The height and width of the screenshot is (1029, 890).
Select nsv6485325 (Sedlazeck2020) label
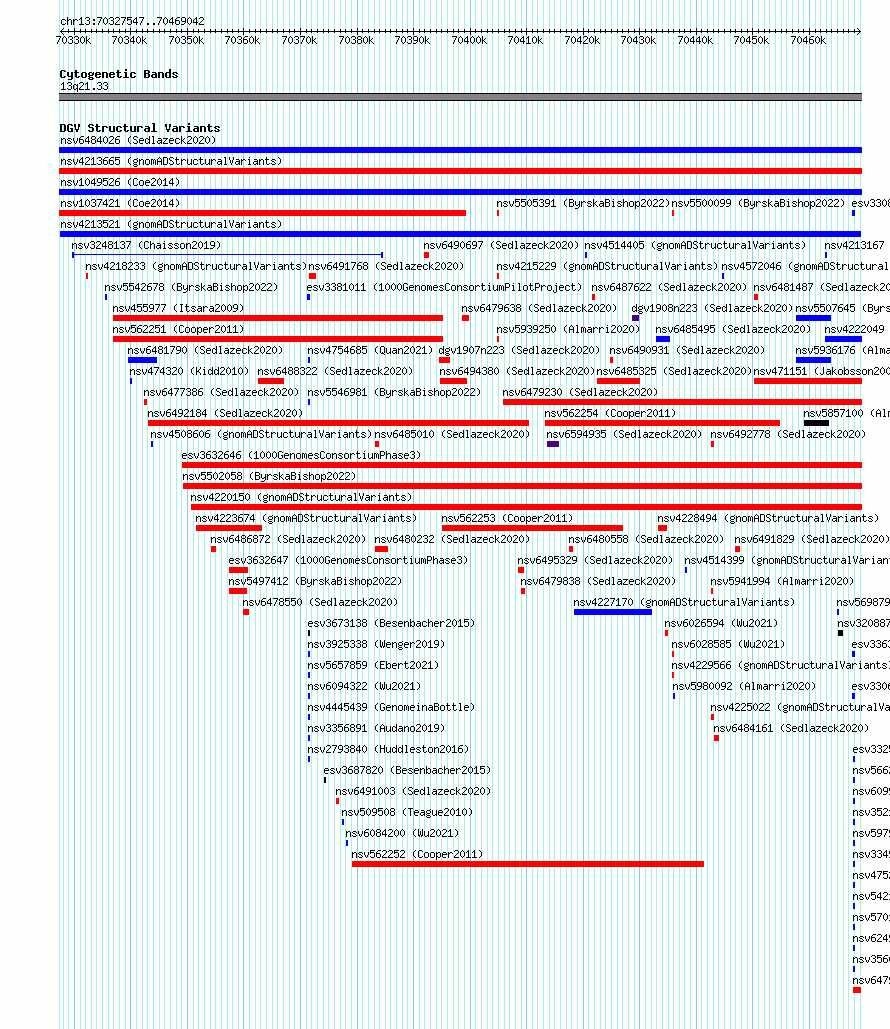673,371
